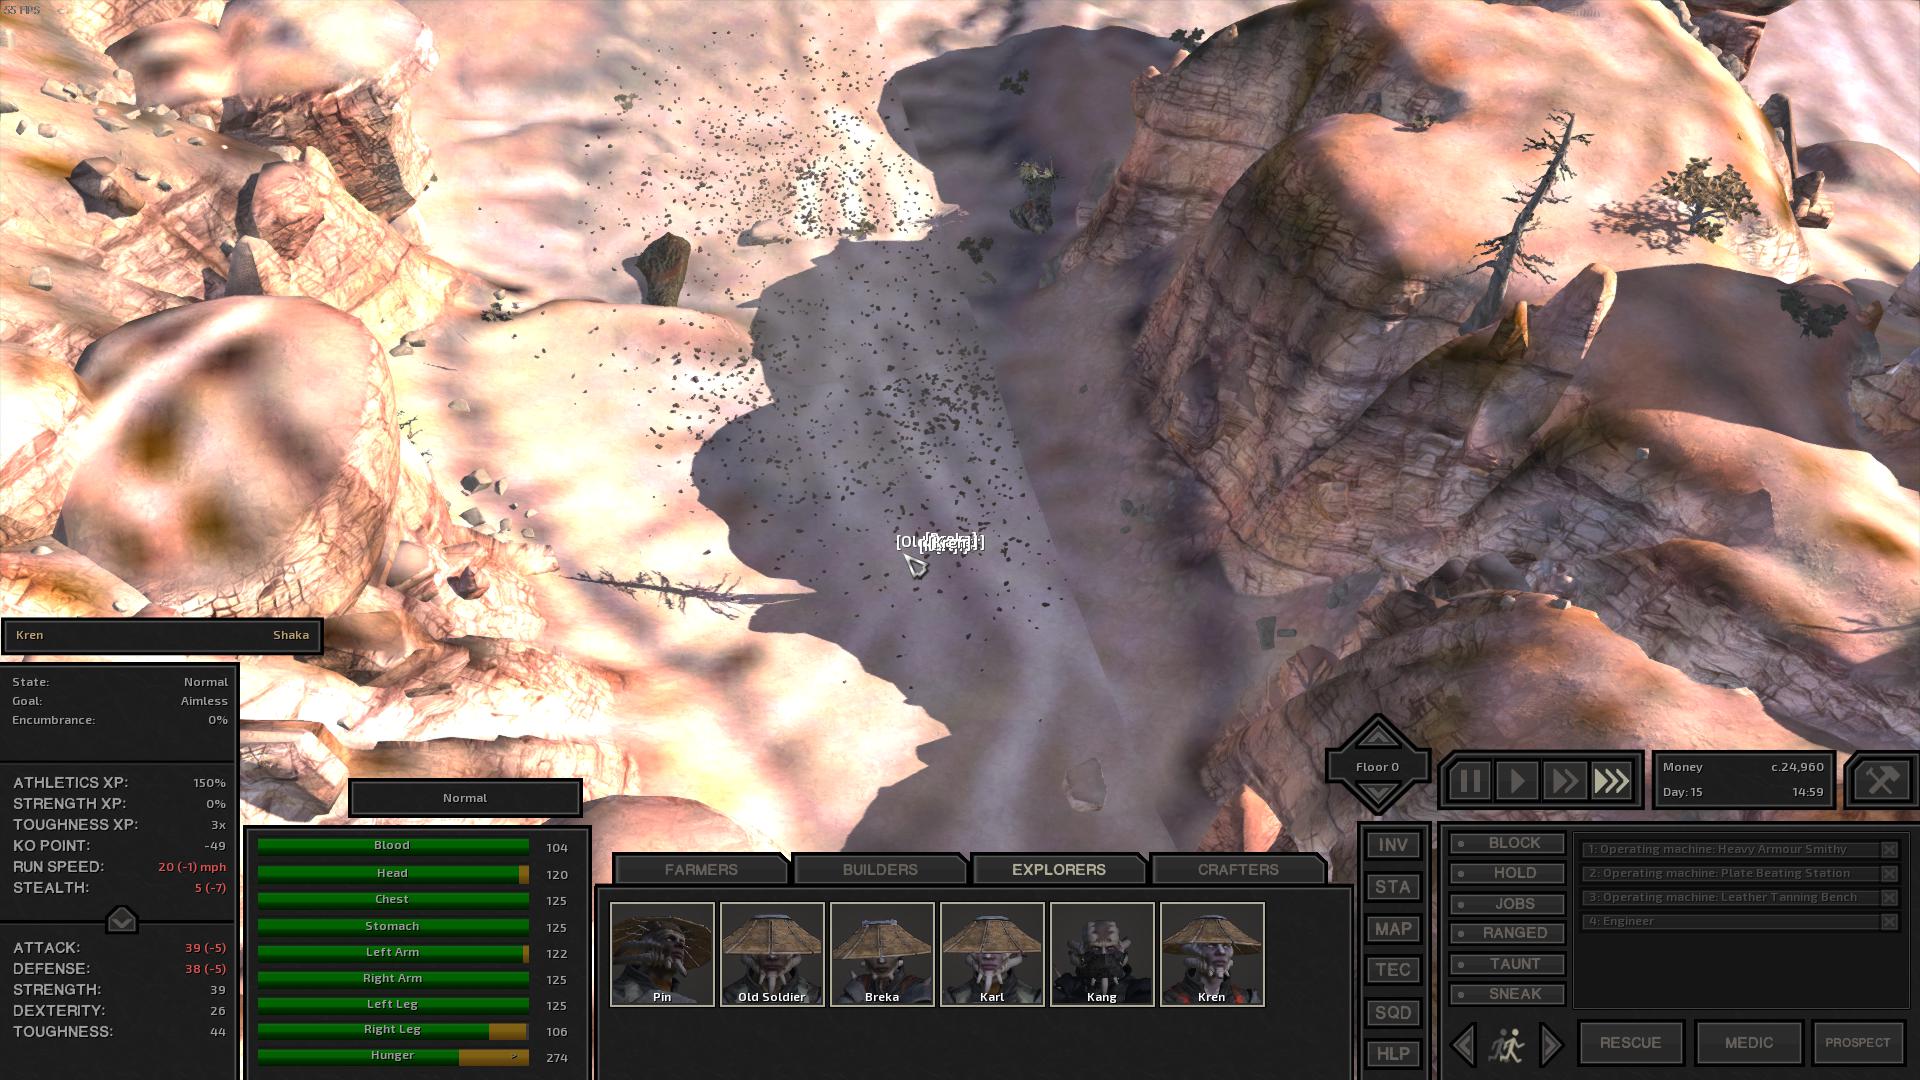Screen dimensions: 1920x1080
Task: Toggle the JOBS option
Action: tap(1508, 904)
